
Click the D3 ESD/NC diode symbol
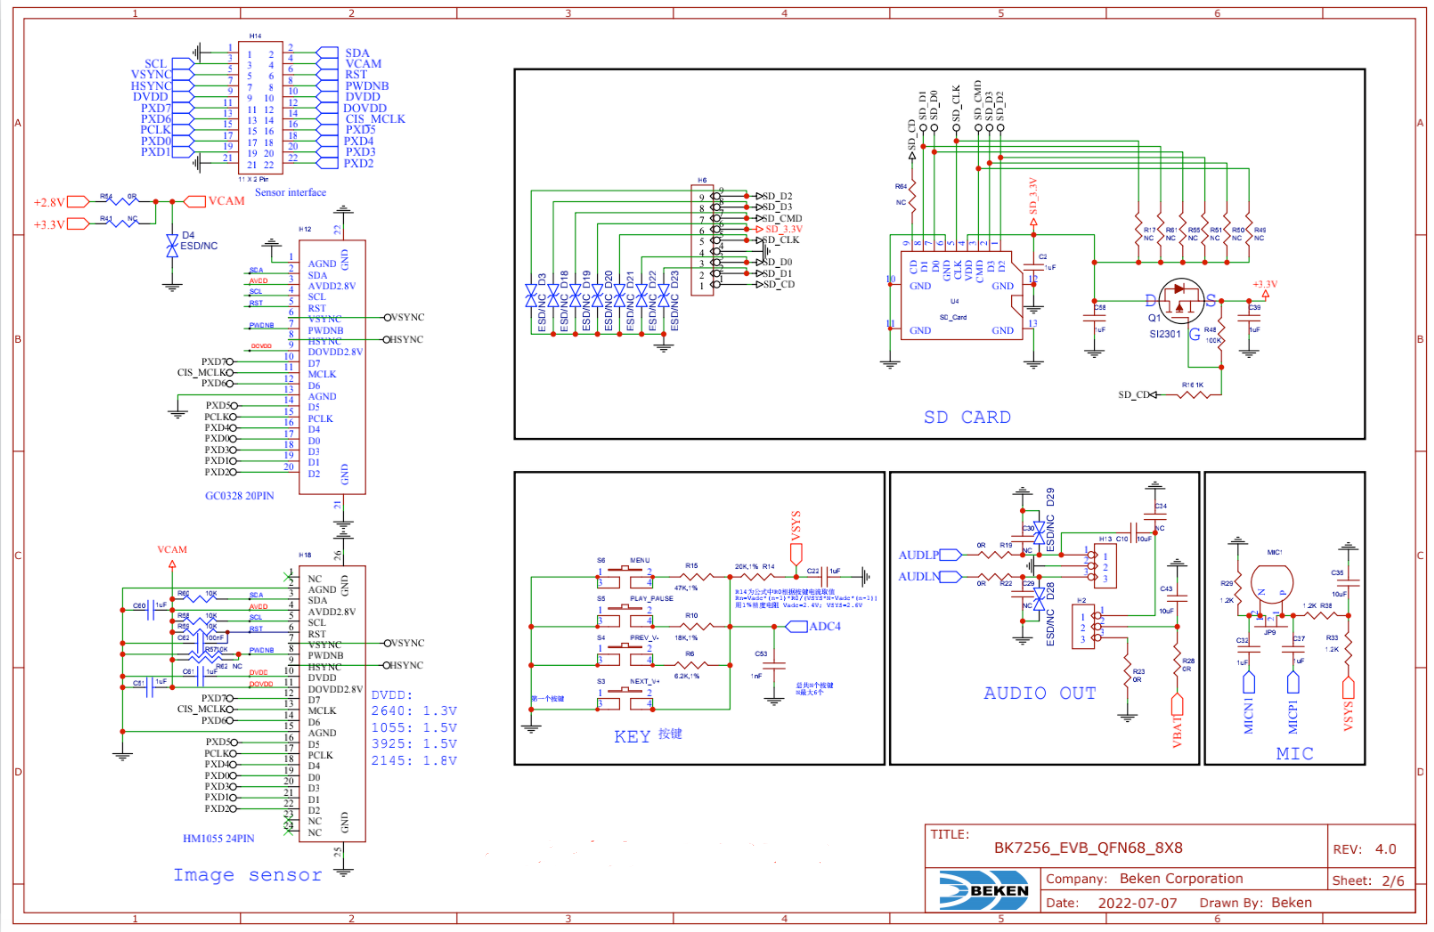point(531,296)
